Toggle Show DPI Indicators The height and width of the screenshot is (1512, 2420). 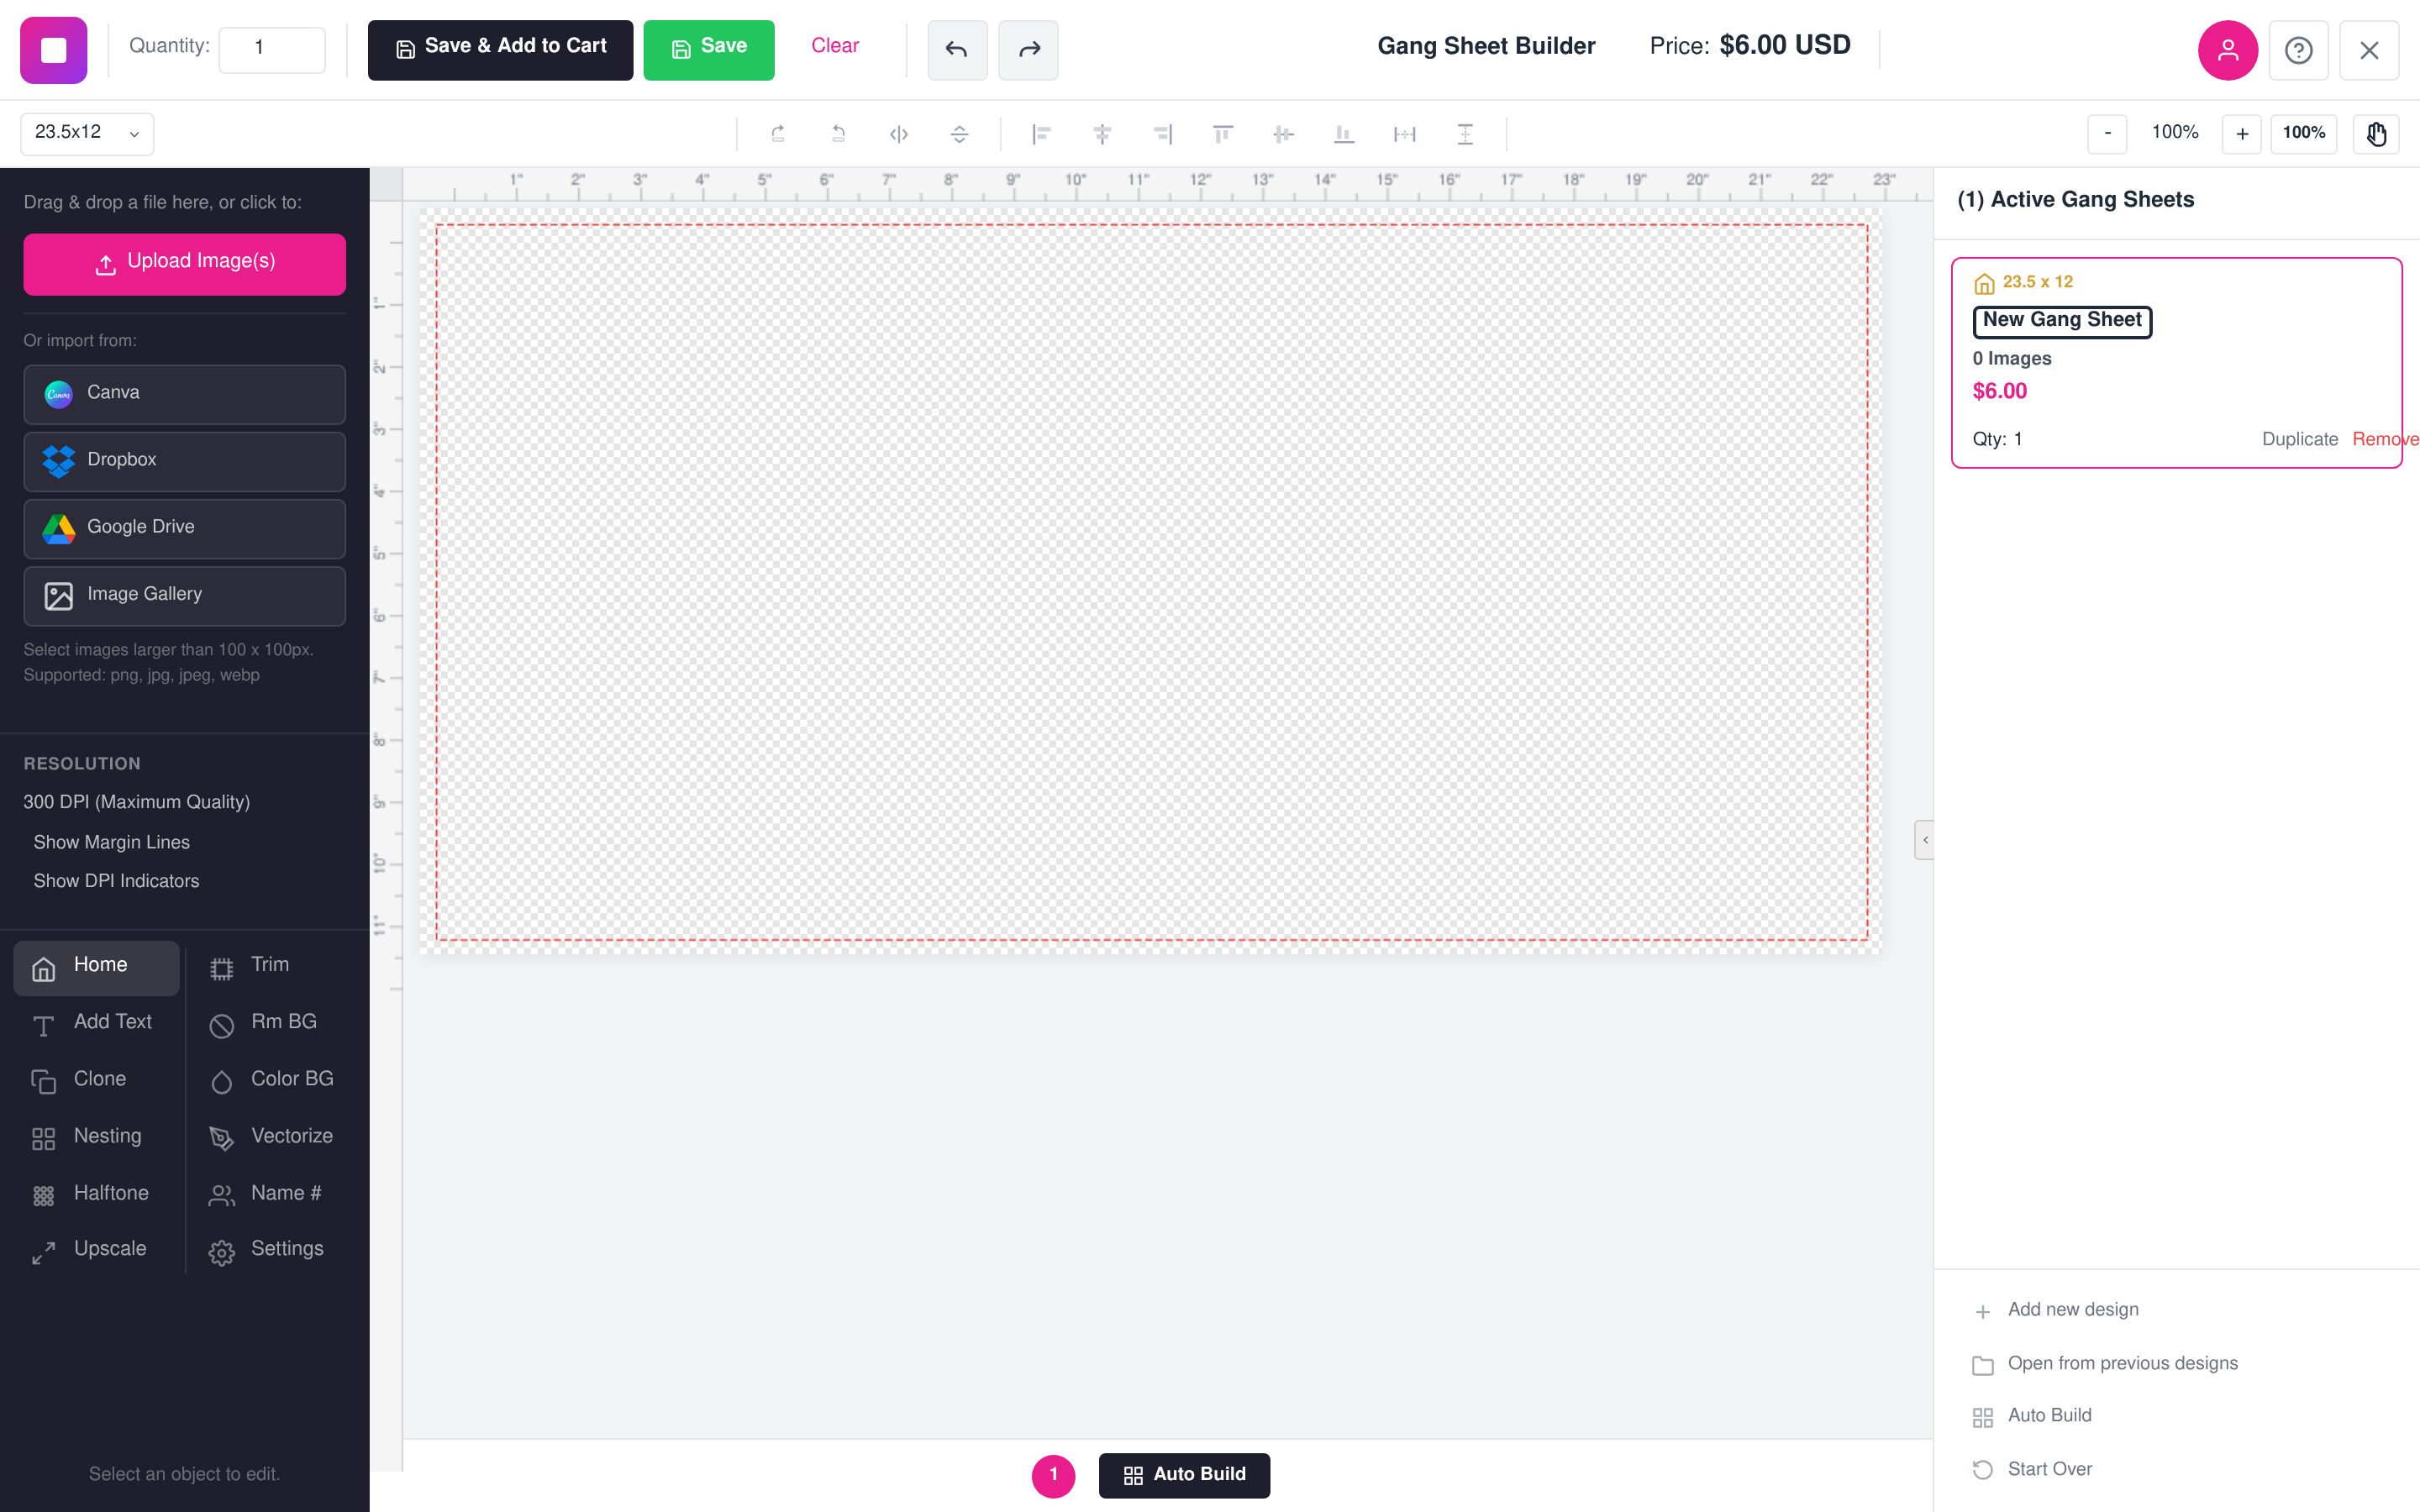pyautogui.click(x=115, y=880)
